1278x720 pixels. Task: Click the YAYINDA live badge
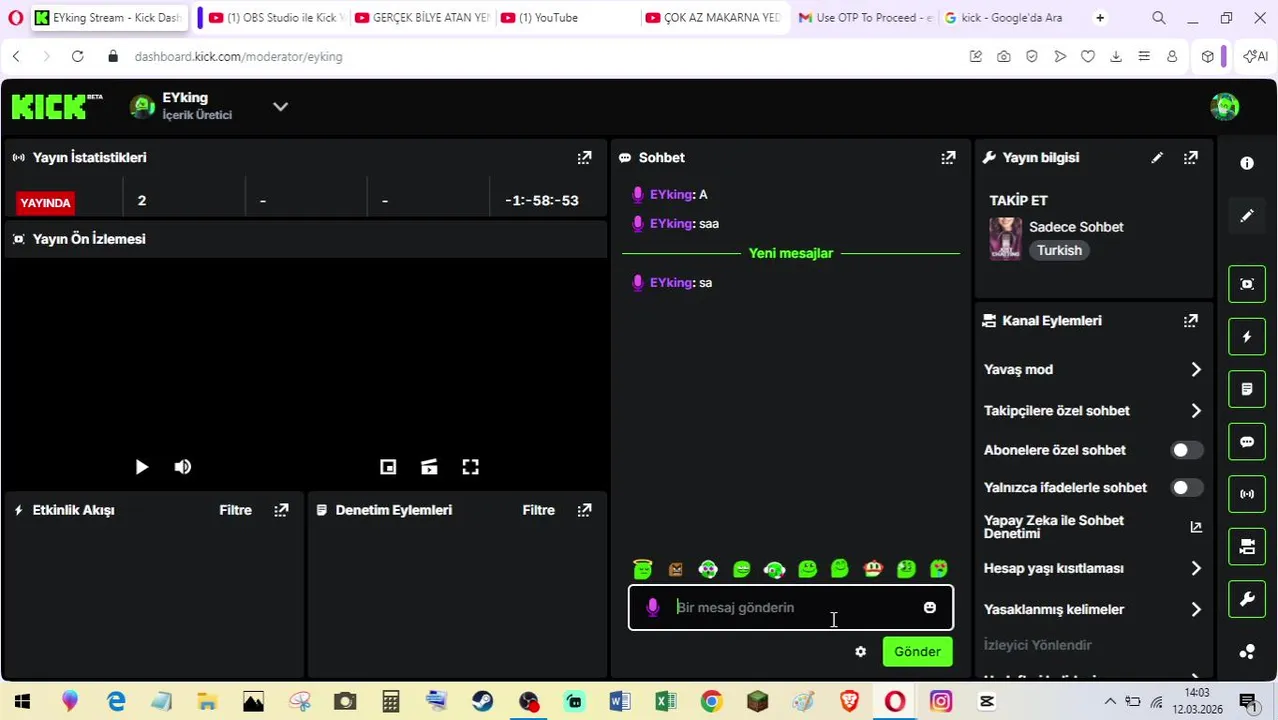point(46,203)
